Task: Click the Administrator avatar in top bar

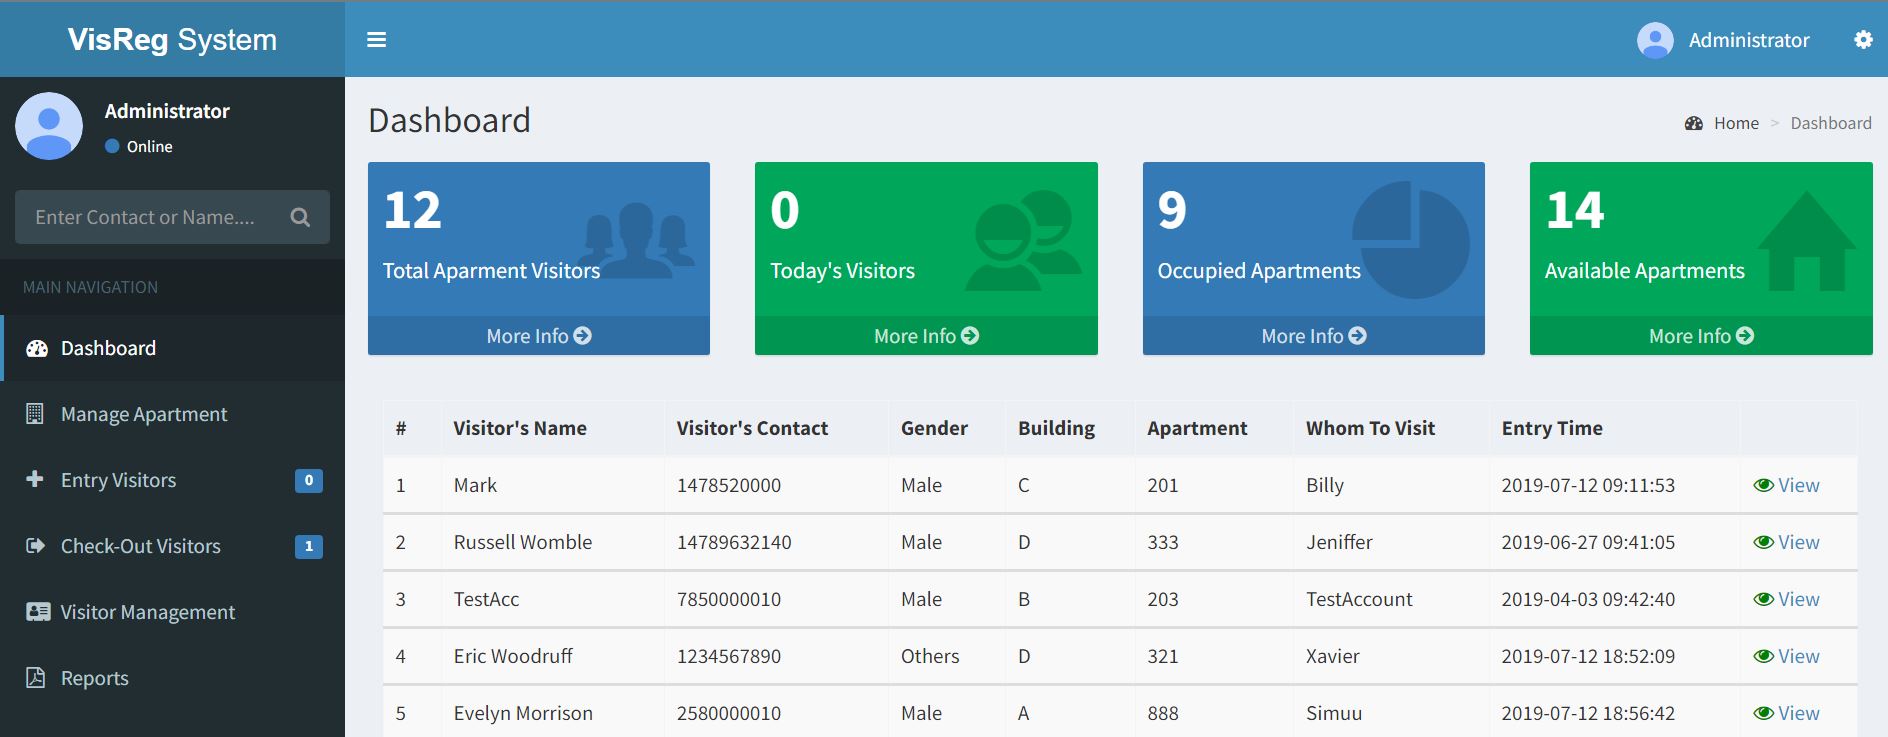Action: [1655, 40]
